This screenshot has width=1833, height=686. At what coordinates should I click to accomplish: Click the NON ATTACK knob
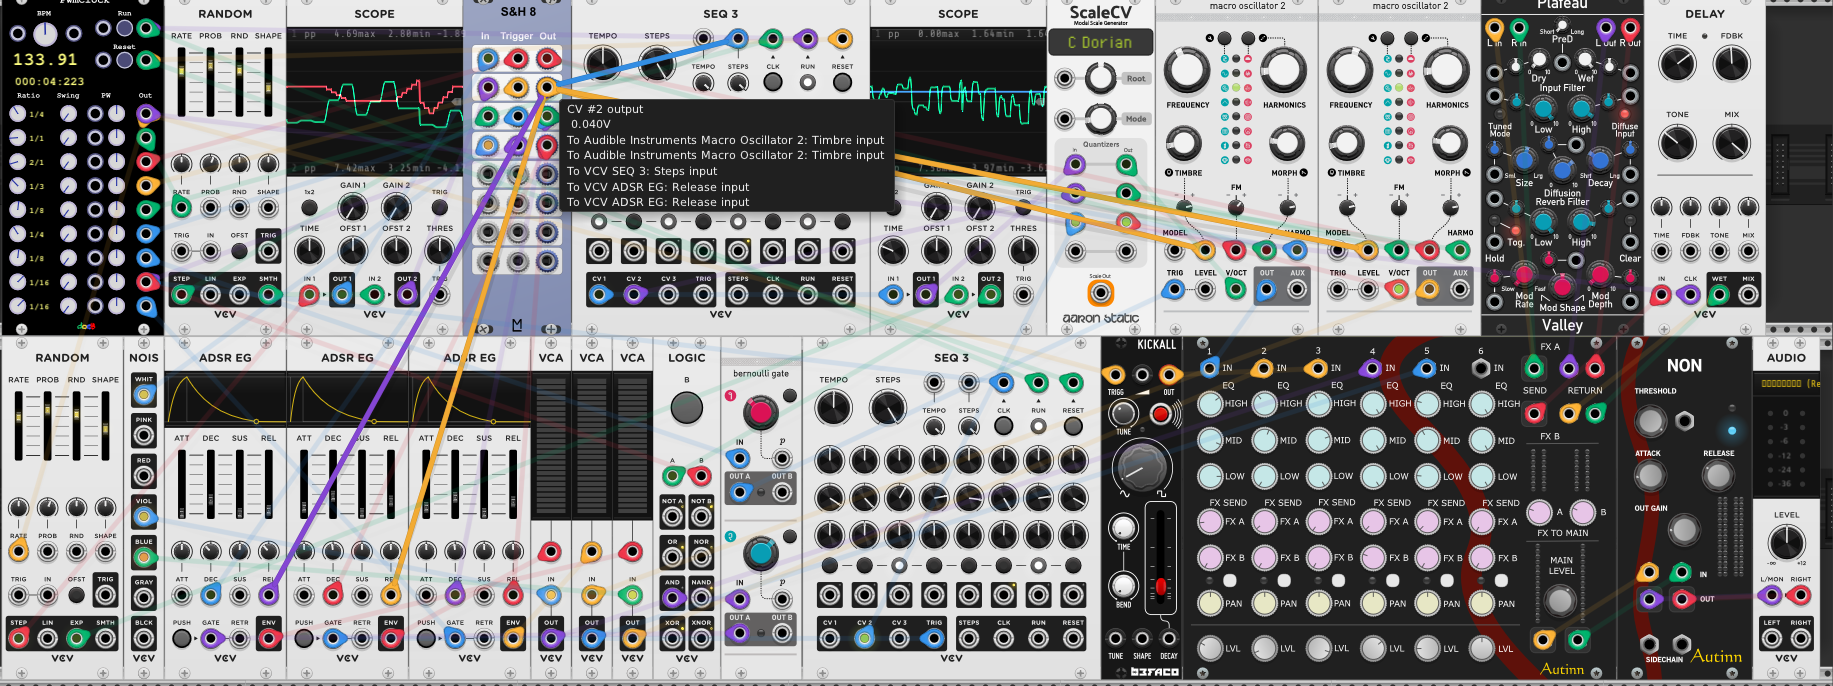pos(1650,476)
